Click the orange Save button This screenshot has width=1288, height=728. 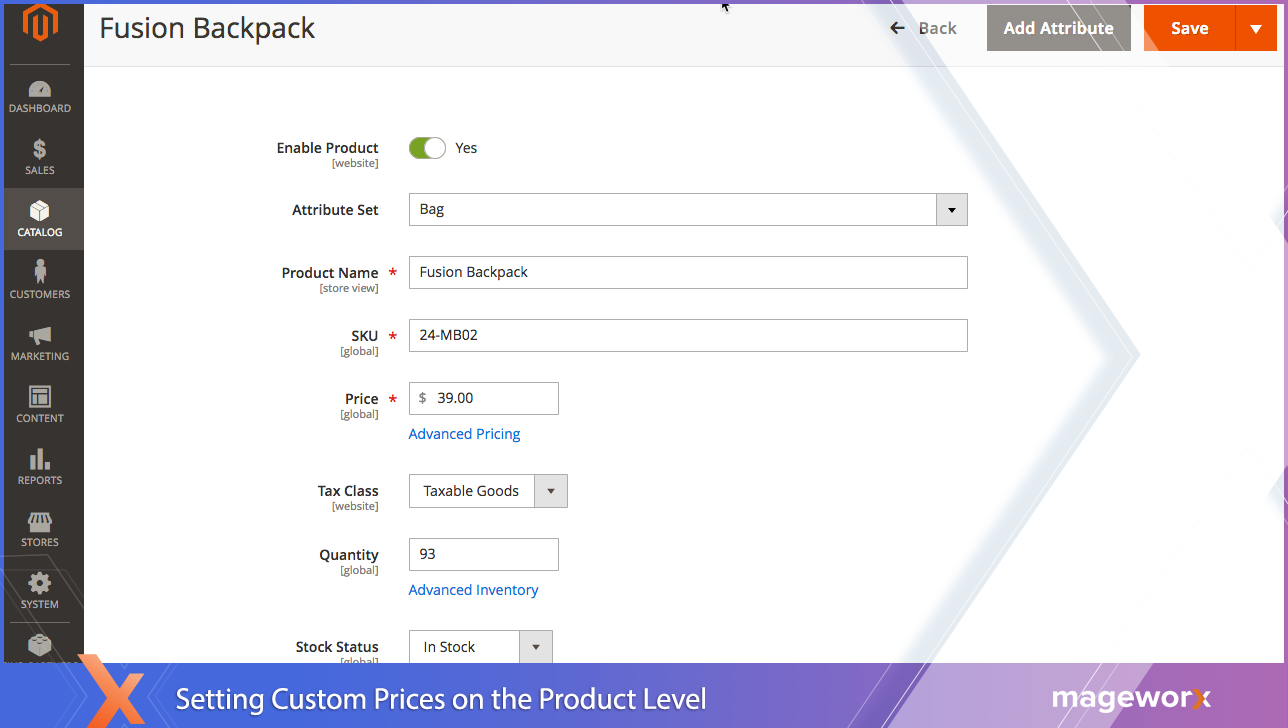click(x=1189, y=28)
